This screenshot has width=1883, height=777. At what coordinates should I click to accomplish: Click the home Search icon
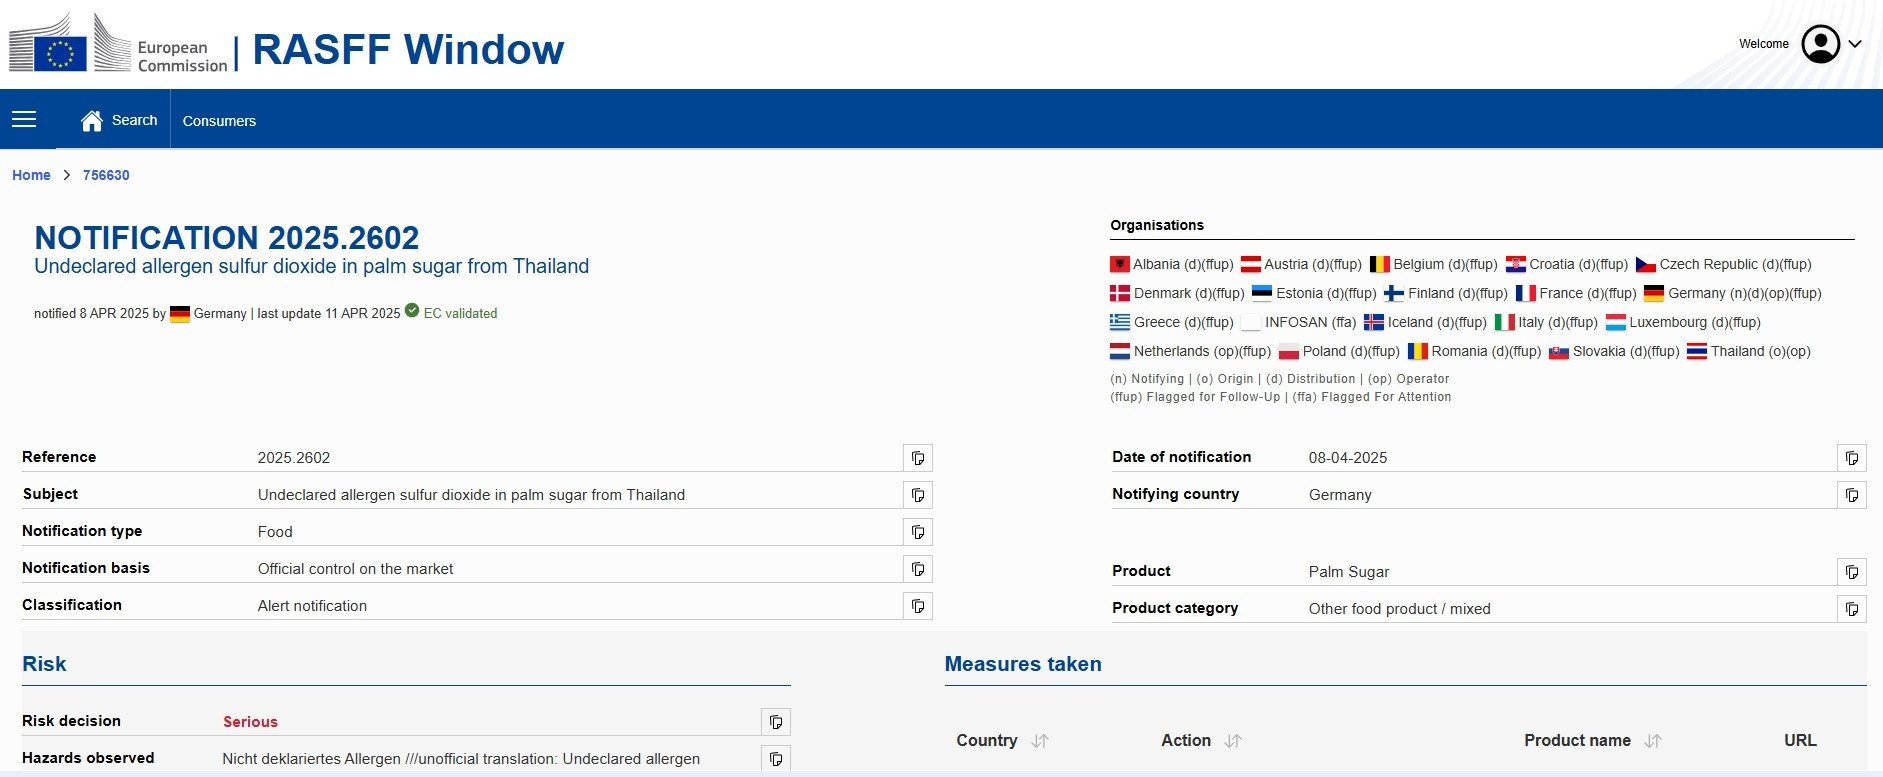pos(92,121)
